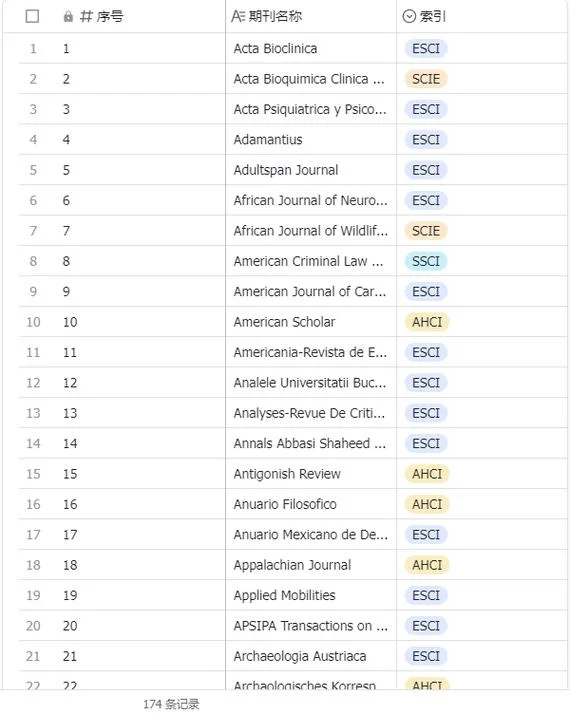Click the Applied Mobilities journal name
The height and width of the screenshot is (714, 570).
click(284, 596)
